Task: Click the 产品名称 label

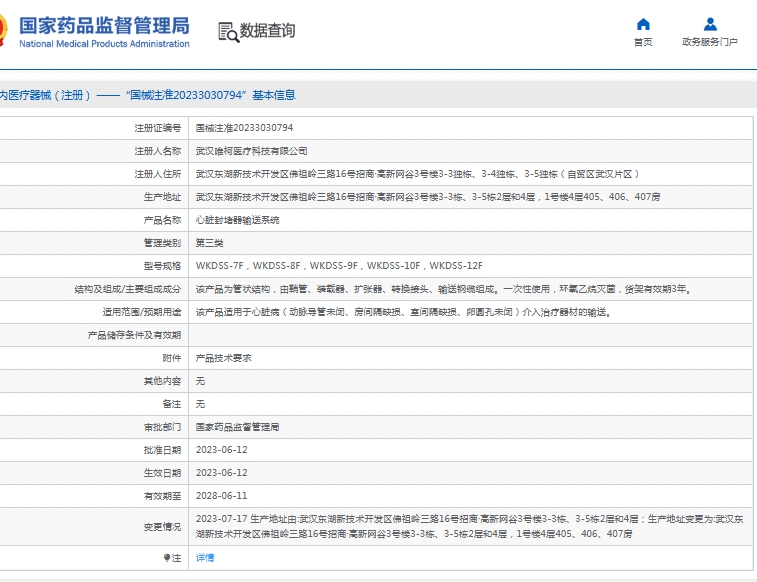Action: coord(162,220)
